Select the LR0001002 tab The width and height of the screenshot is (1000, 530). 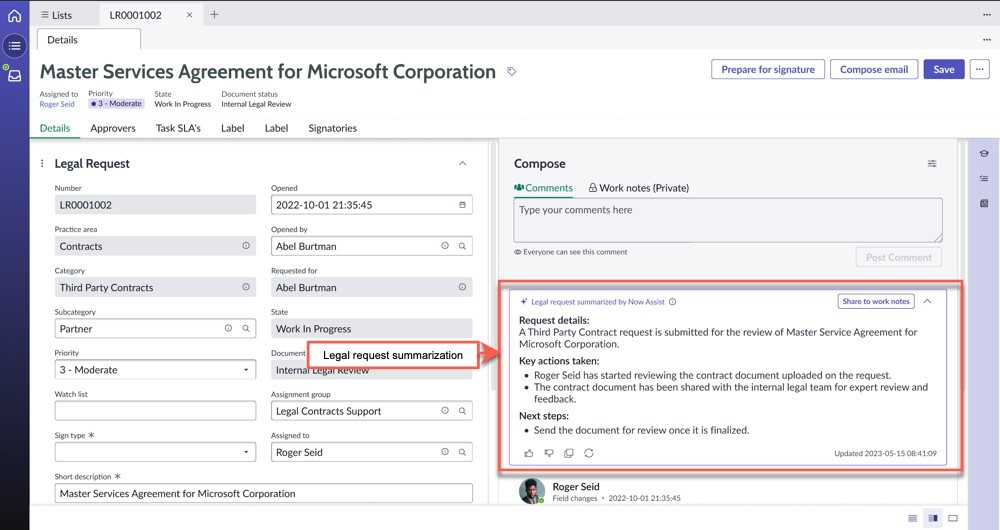pos(136,15)
